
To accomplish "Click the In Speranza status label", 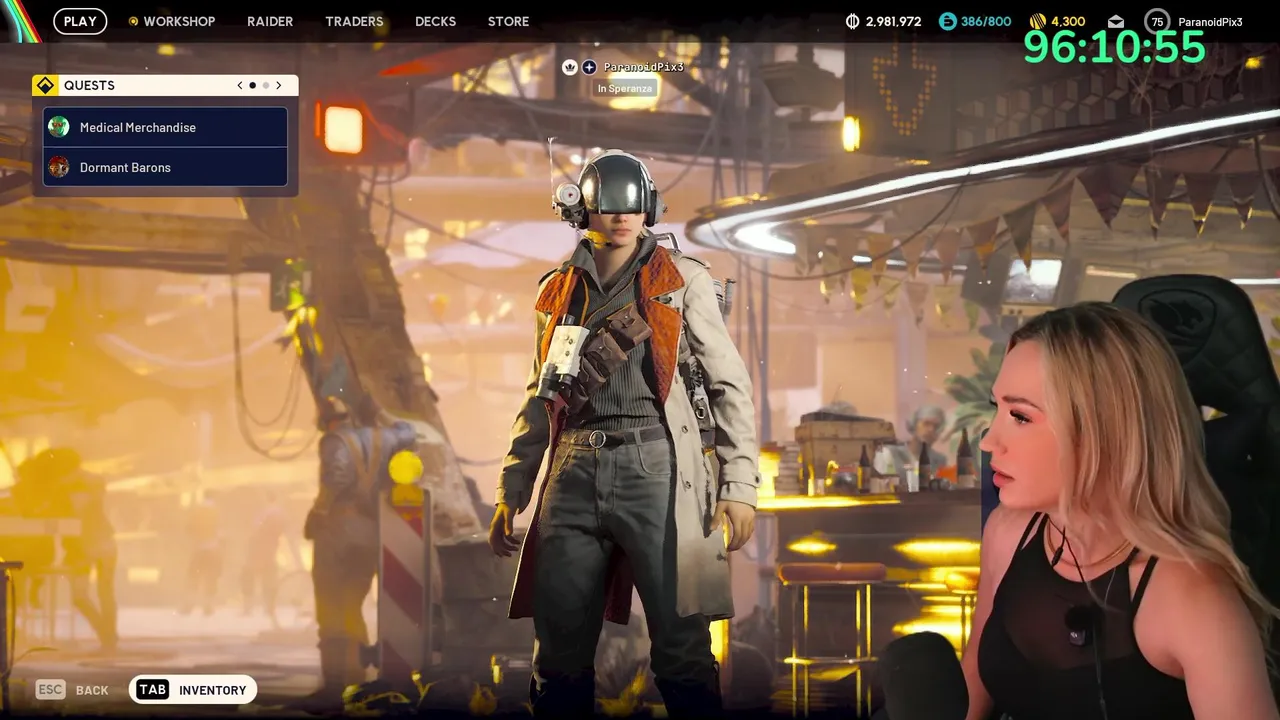I will pyautogui.click(x=625, y=88).
